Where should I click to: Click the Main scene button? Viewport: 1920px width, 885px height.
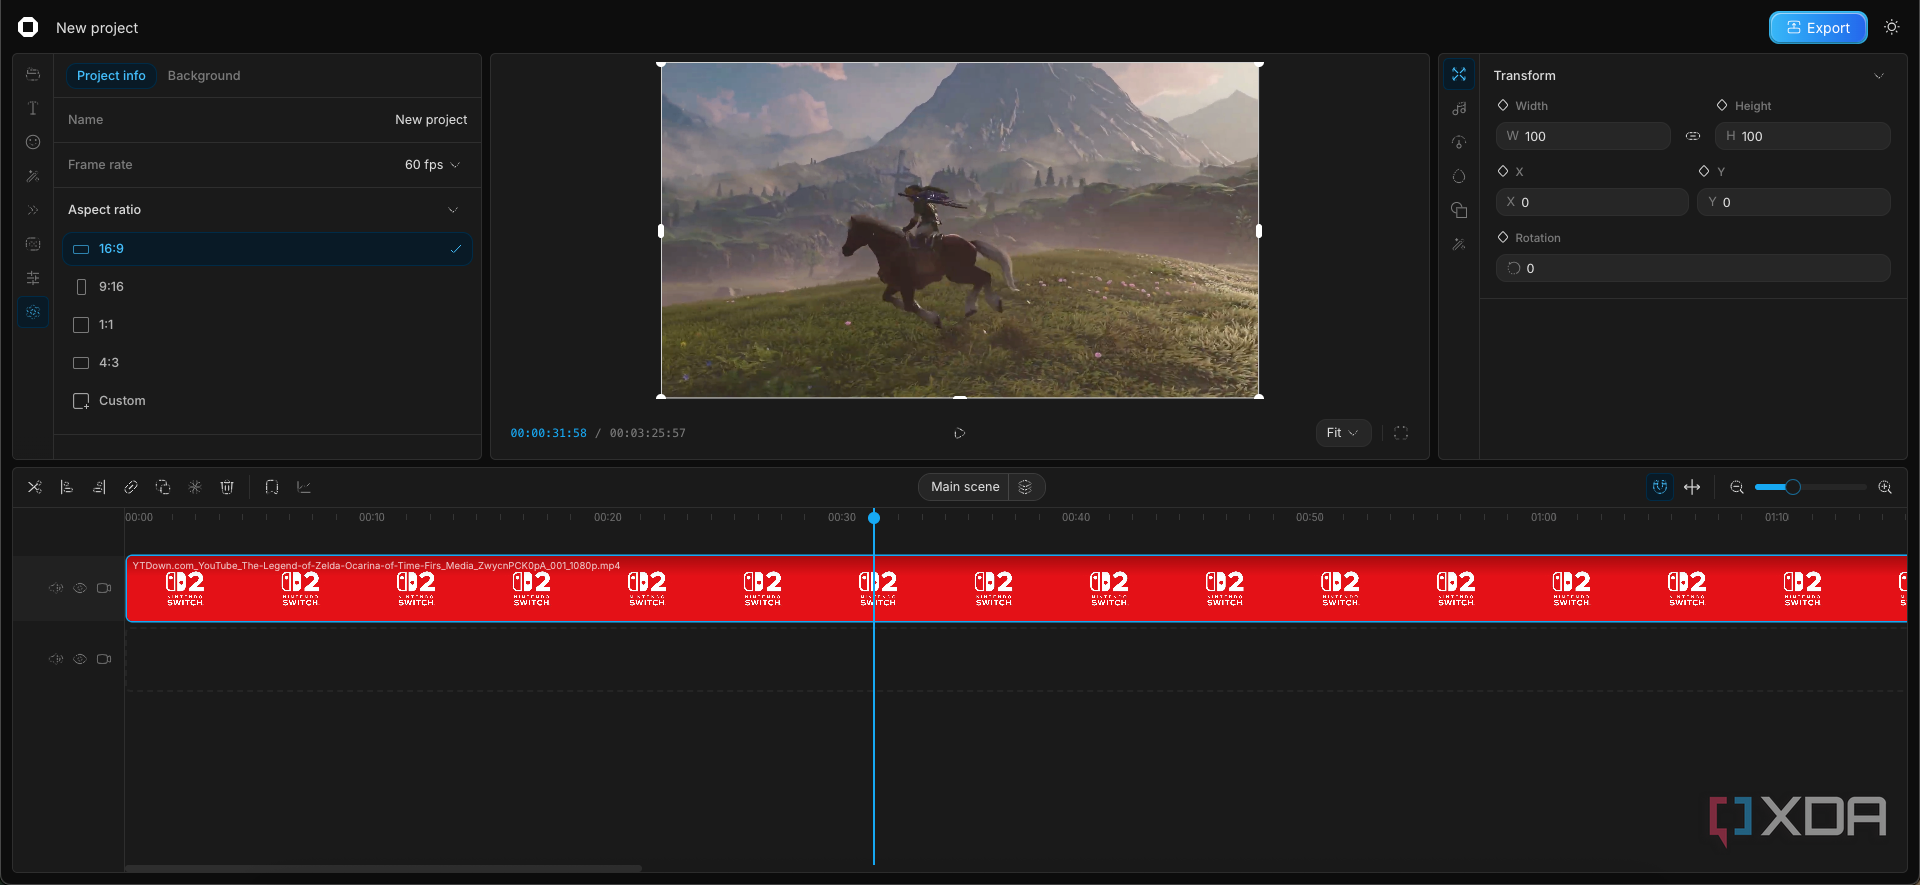pos(965,487)
